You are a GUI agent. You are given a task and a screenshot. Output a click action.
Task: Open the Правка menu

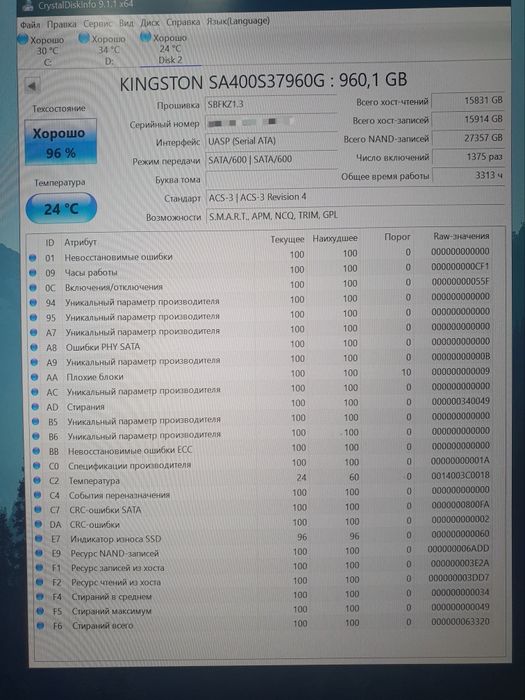click(62, 24)
